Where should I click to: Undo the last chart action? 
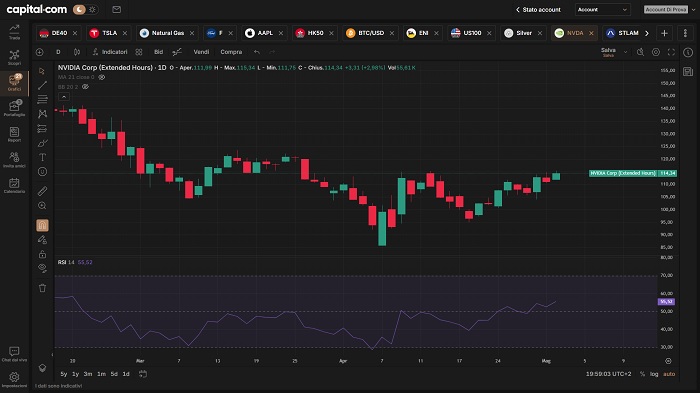(257, 52)
